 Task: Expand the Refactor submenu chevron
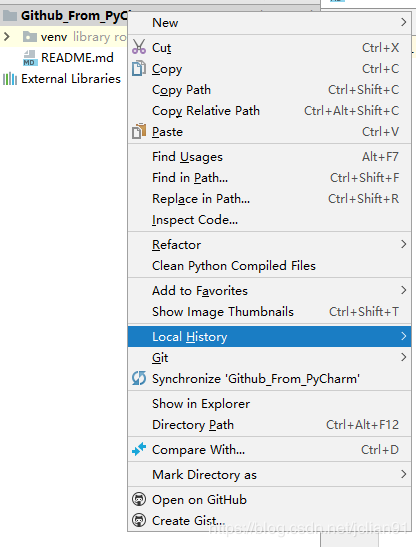click(x=403, y=244)
